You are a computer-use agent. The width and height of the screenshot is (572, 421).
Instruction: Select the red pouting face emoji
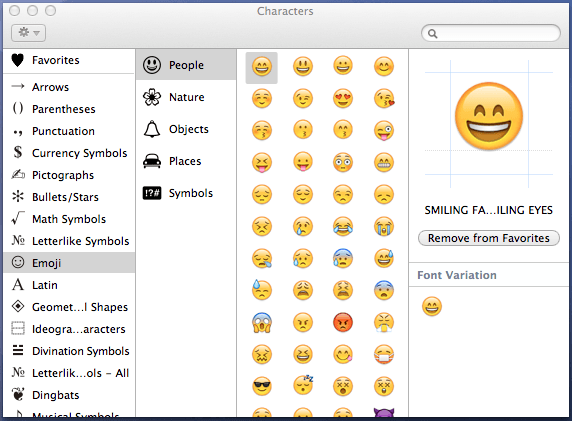click(x=343, y=322)
